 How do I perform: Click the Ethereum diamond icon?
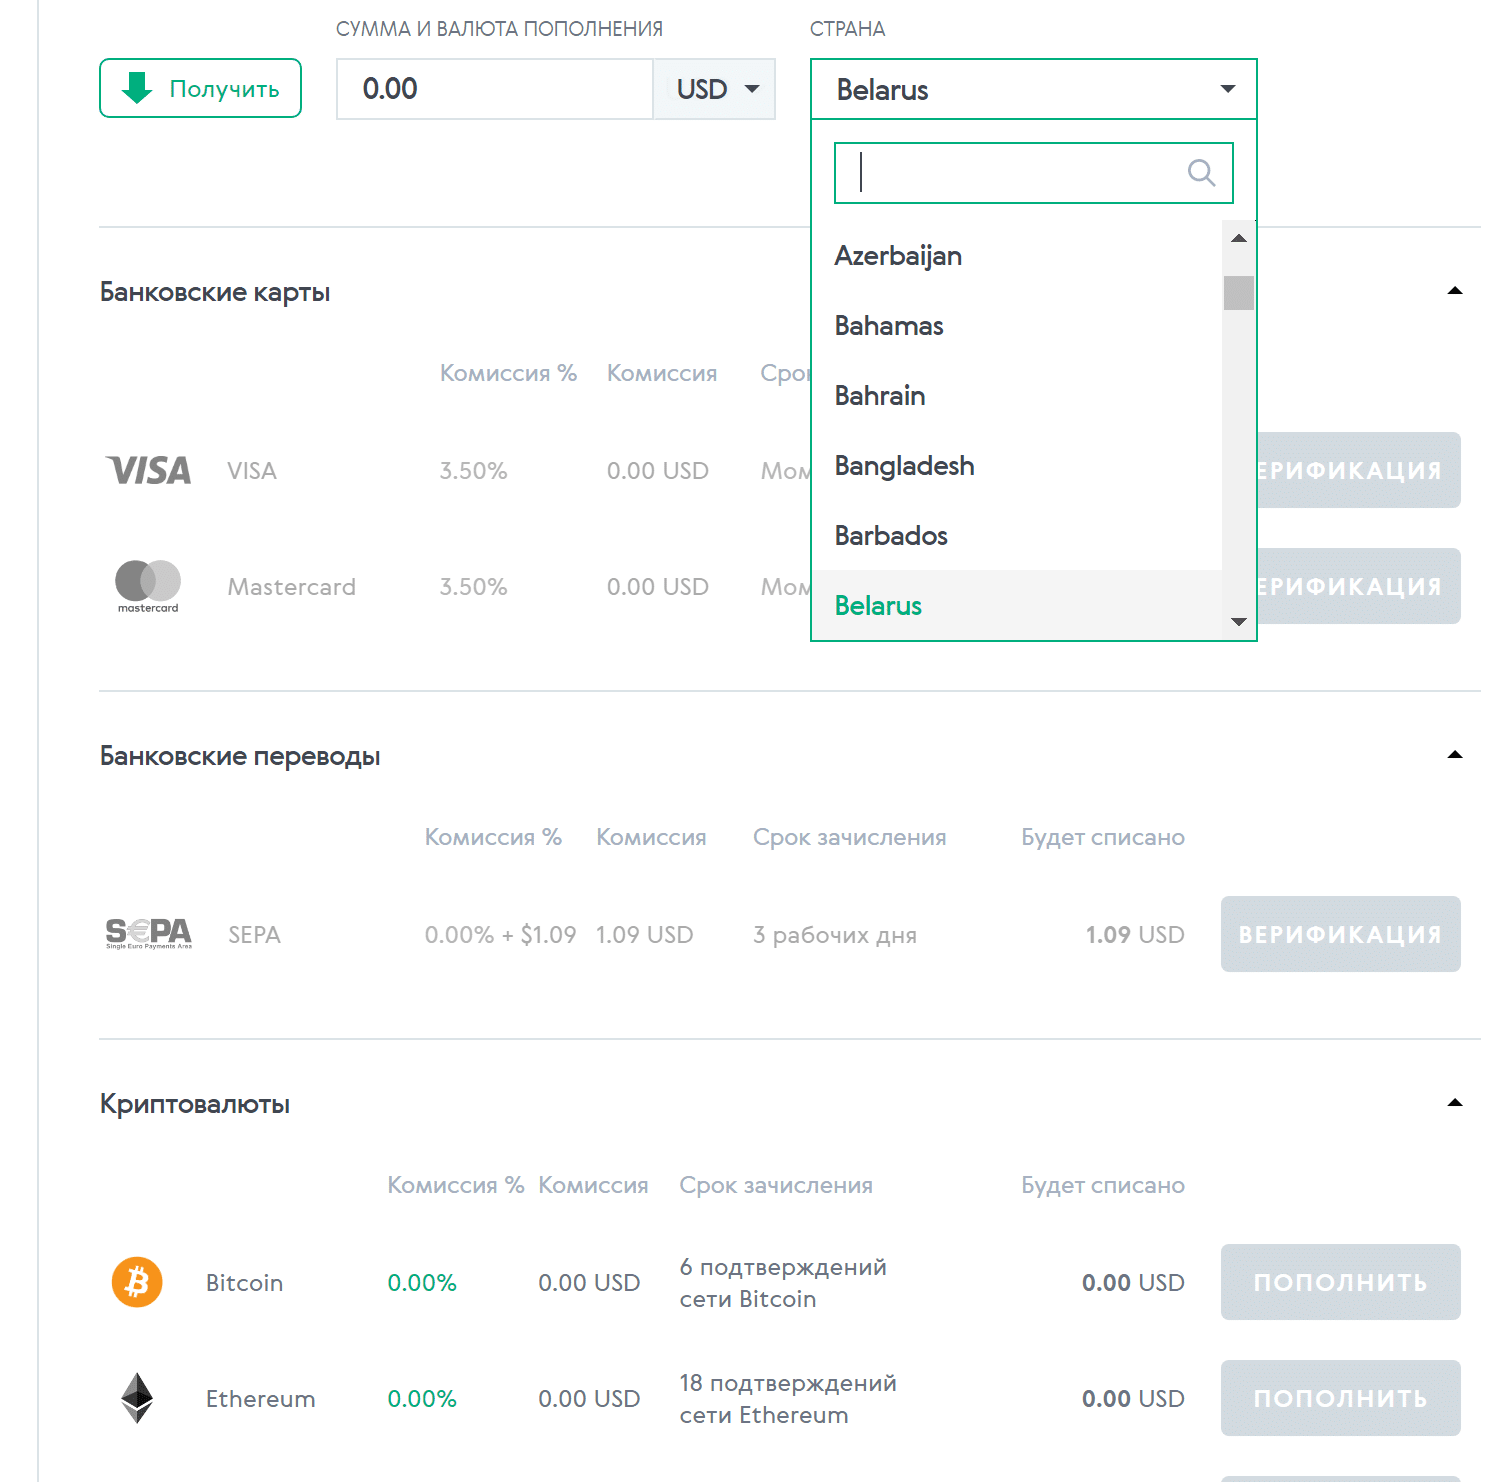click(137, 1397)
